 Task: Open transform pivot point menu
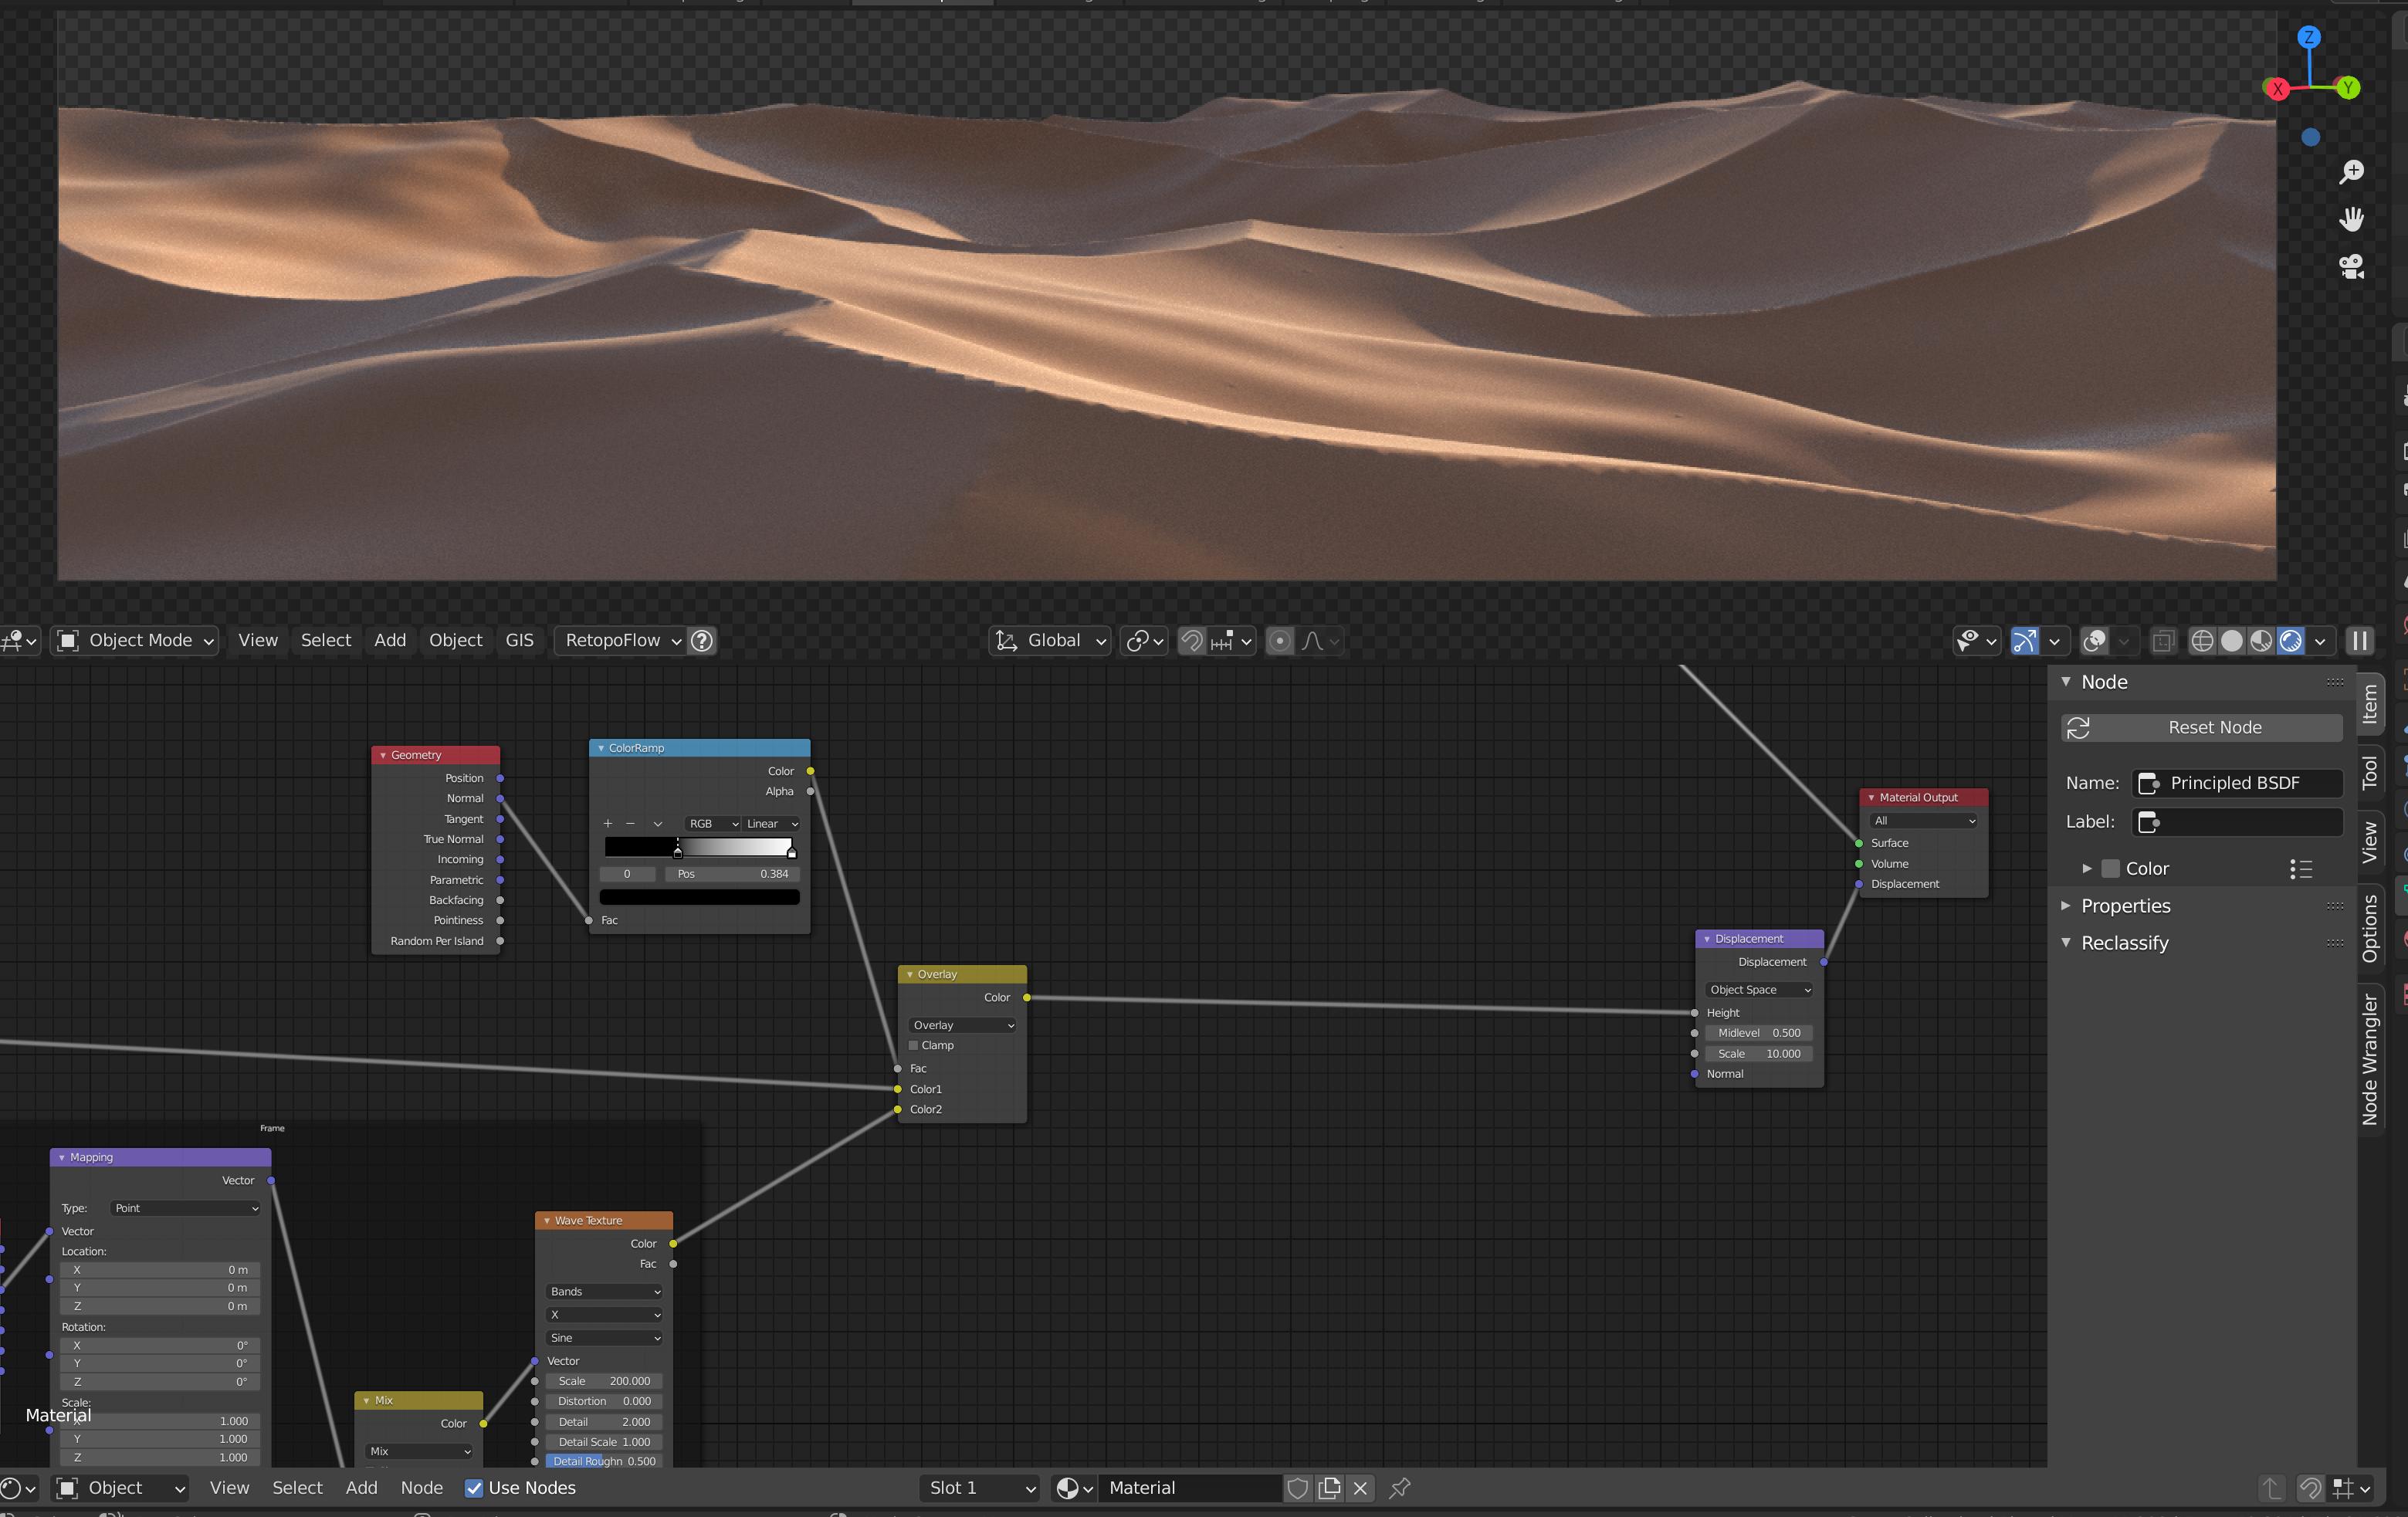pos(1144,641)
